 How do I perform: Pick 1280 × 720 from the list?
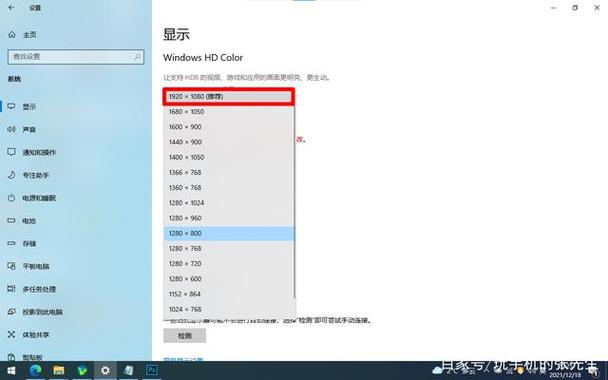point(229,263)
